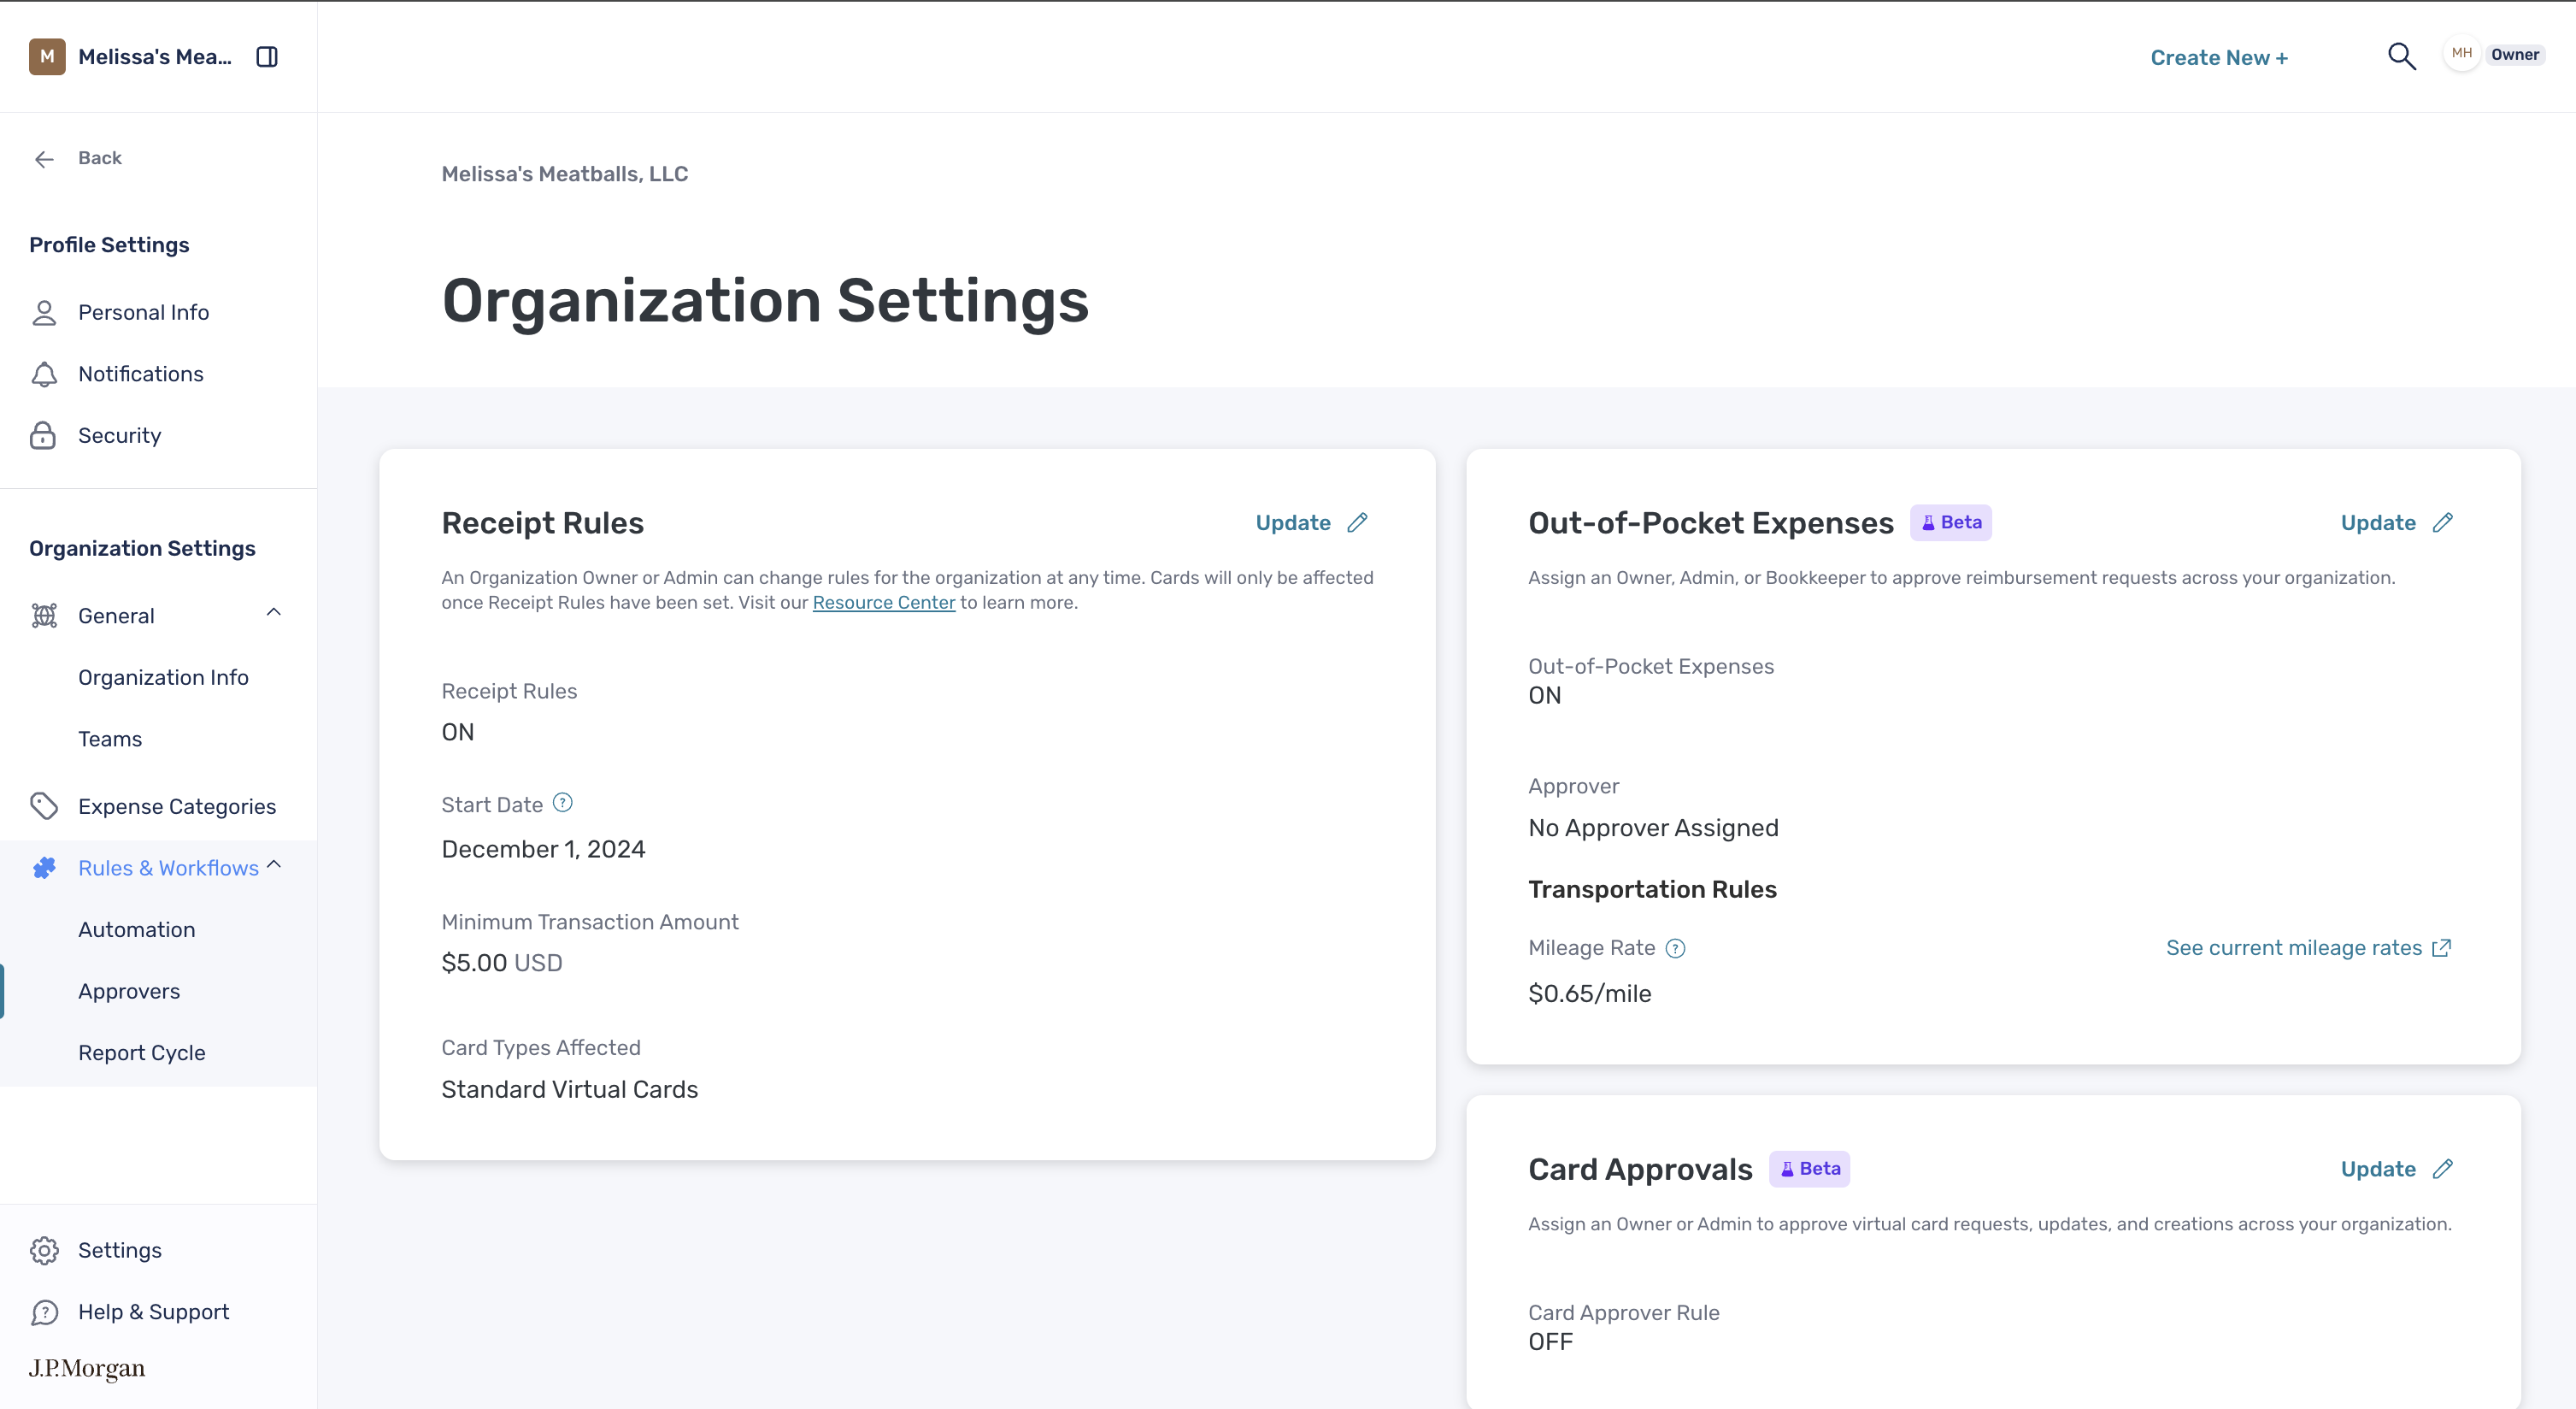Click the Melissa's Mea... organization name
Viewport: 2576px width, 1409px height.
(155, 57)
